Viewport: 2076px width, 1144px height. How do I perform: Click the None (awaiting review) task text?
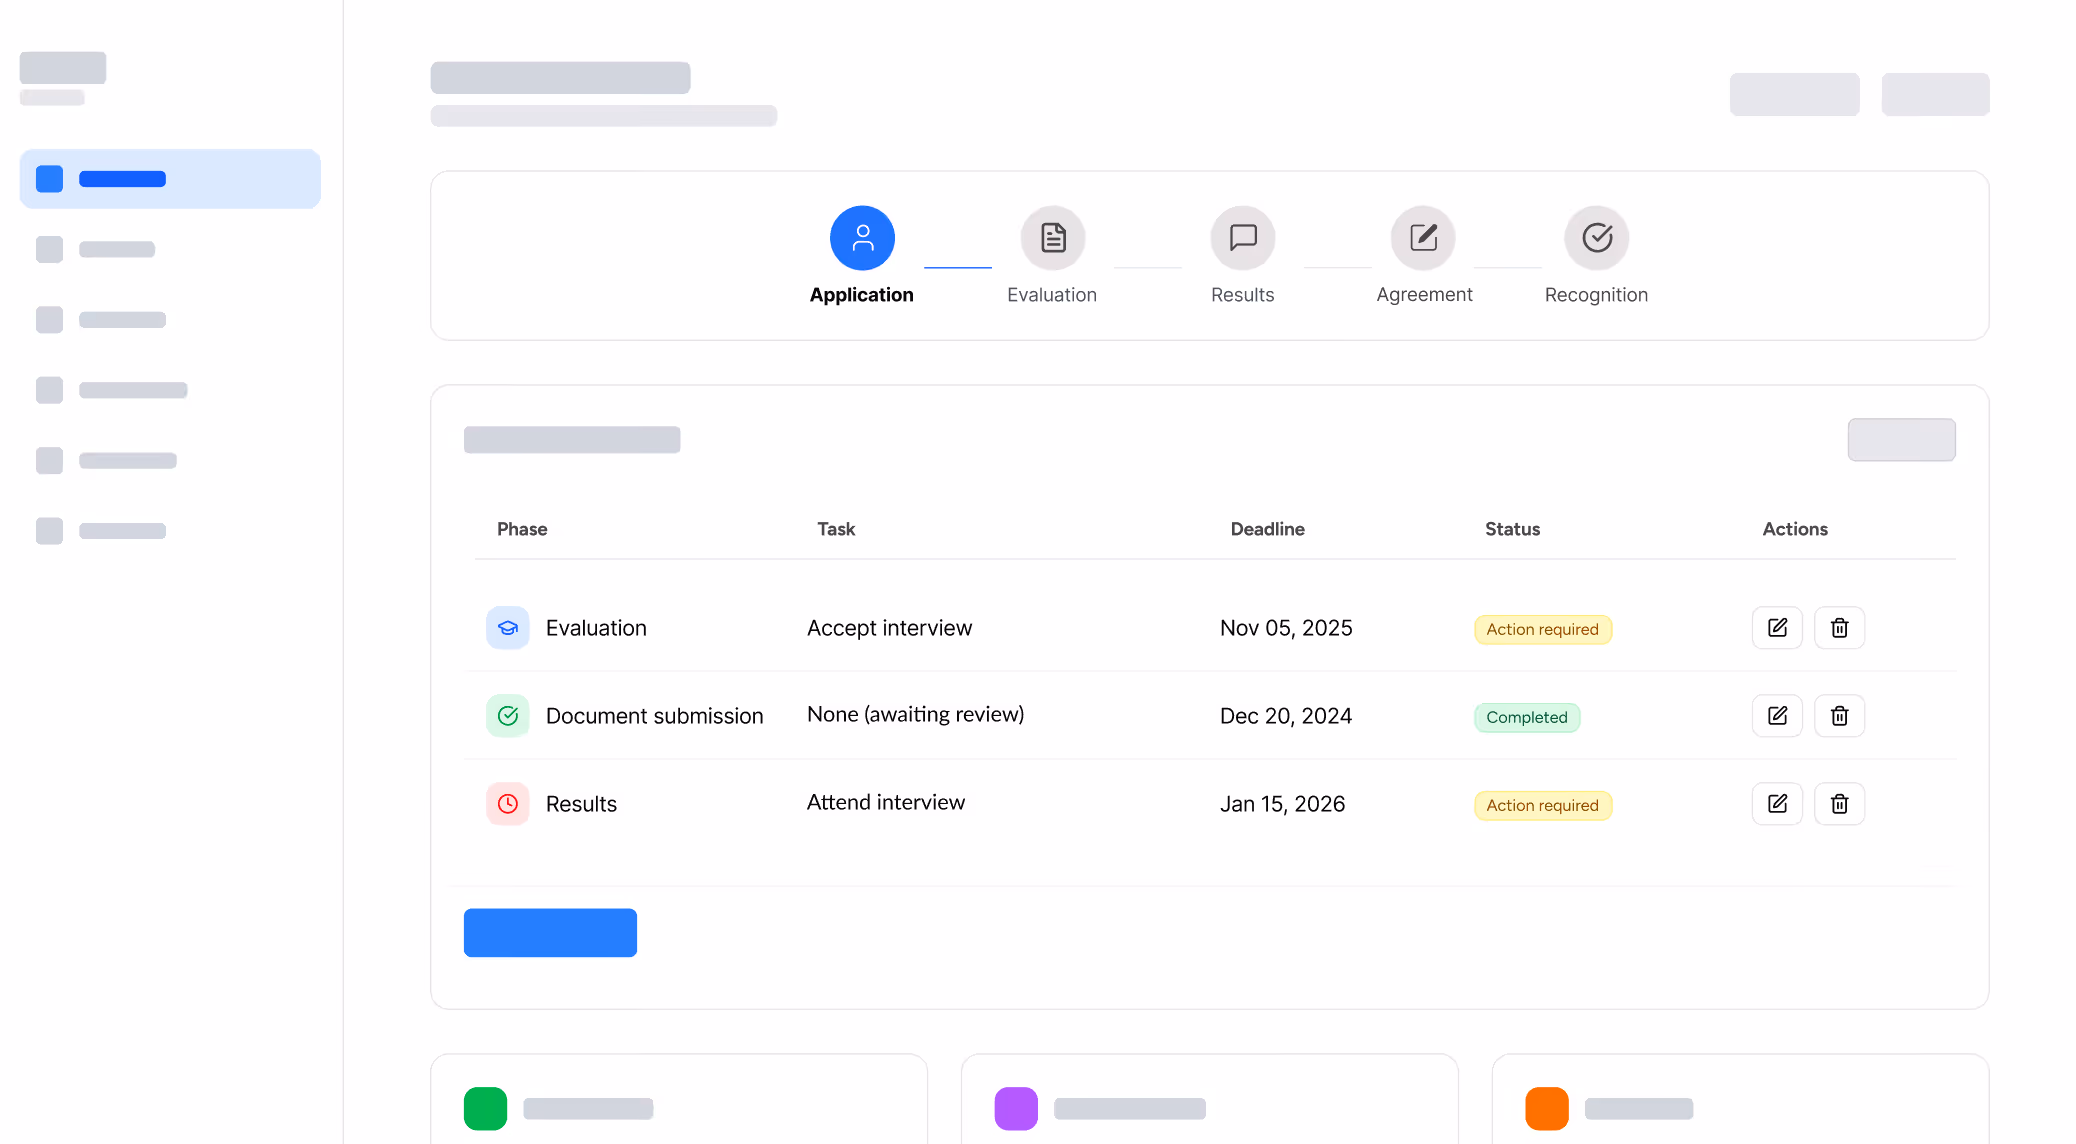click(x=915, y=715)
